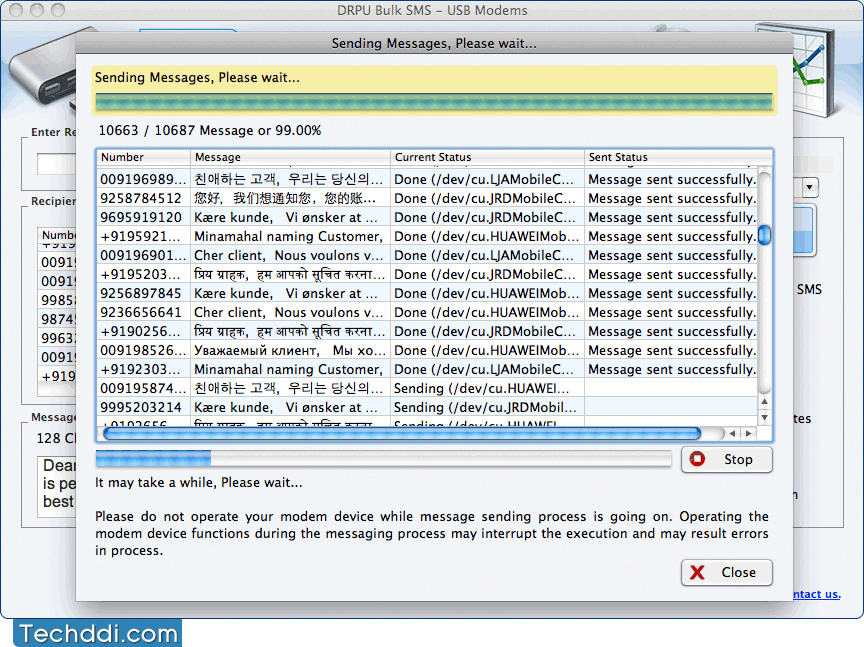Select number +9195921... in the table
Screen dimensions: 864x647
(x=141, y=236)
